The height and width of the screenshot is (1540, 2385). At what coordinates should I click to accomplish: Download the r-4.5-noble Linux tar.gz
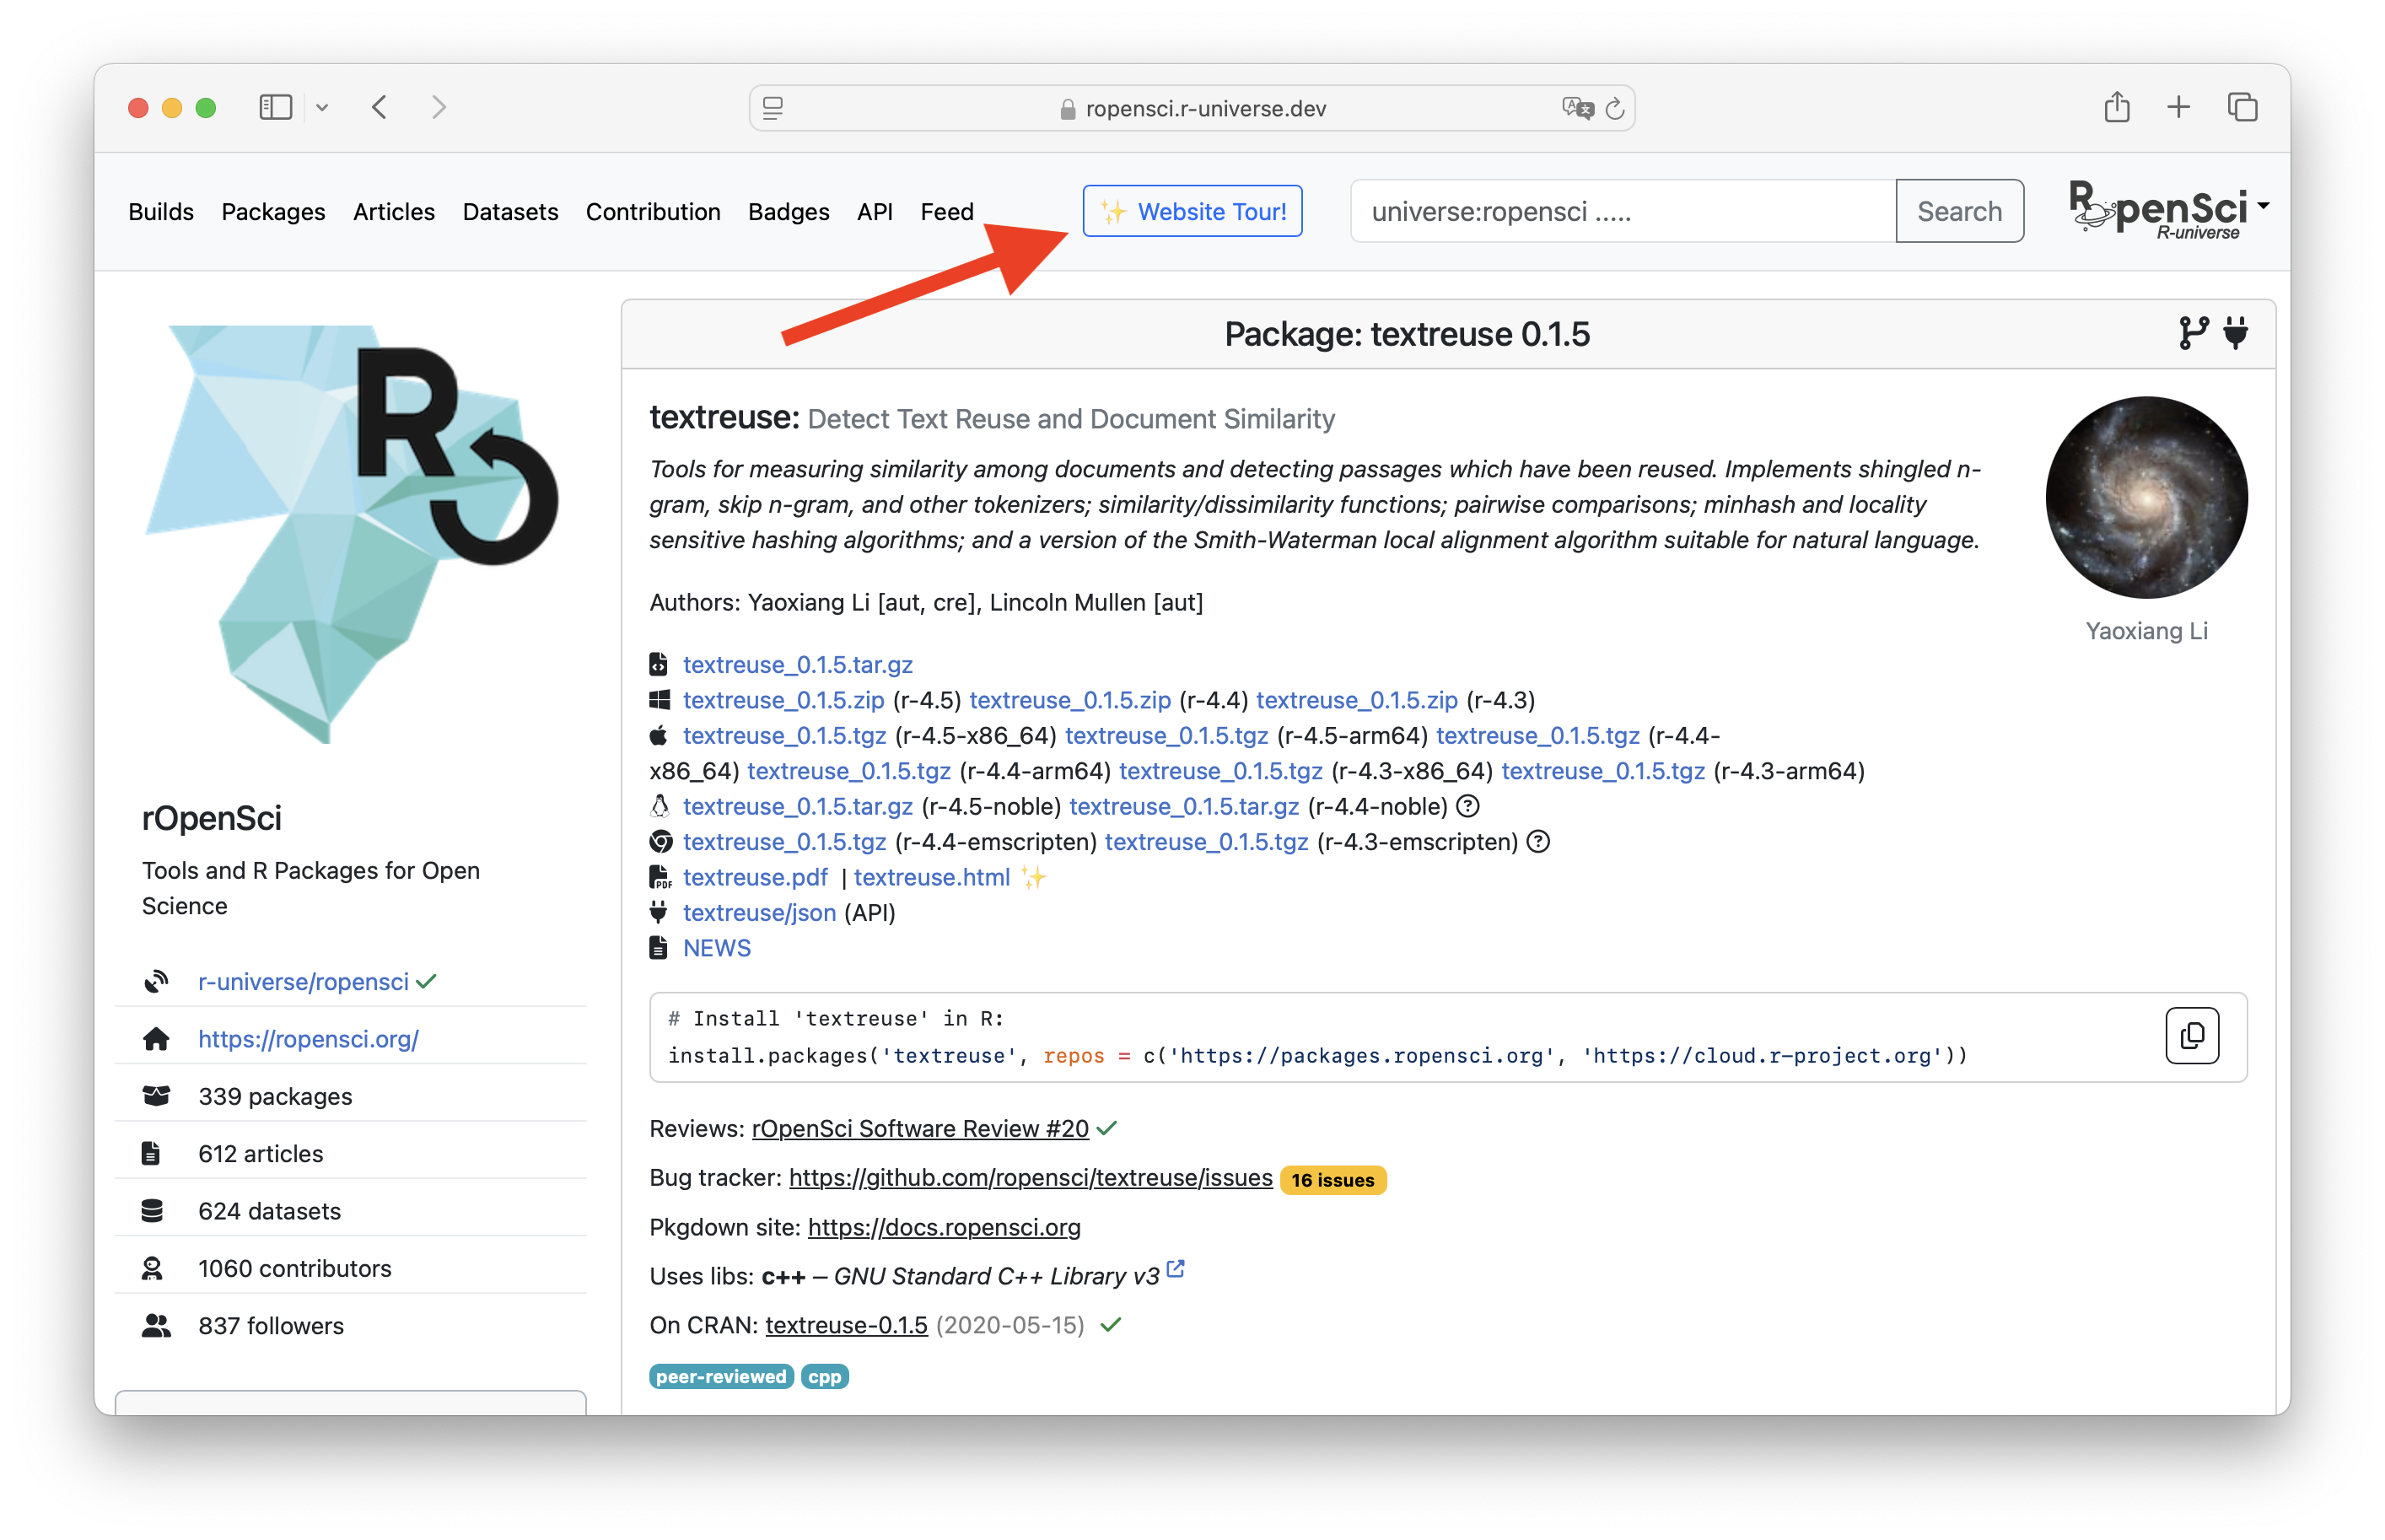(797, 807)
